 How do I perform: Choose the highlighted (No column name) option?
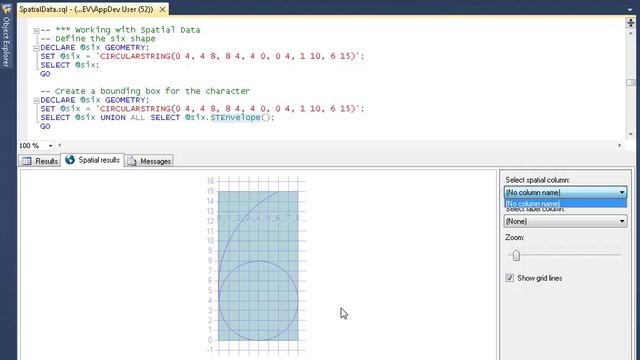565,203
